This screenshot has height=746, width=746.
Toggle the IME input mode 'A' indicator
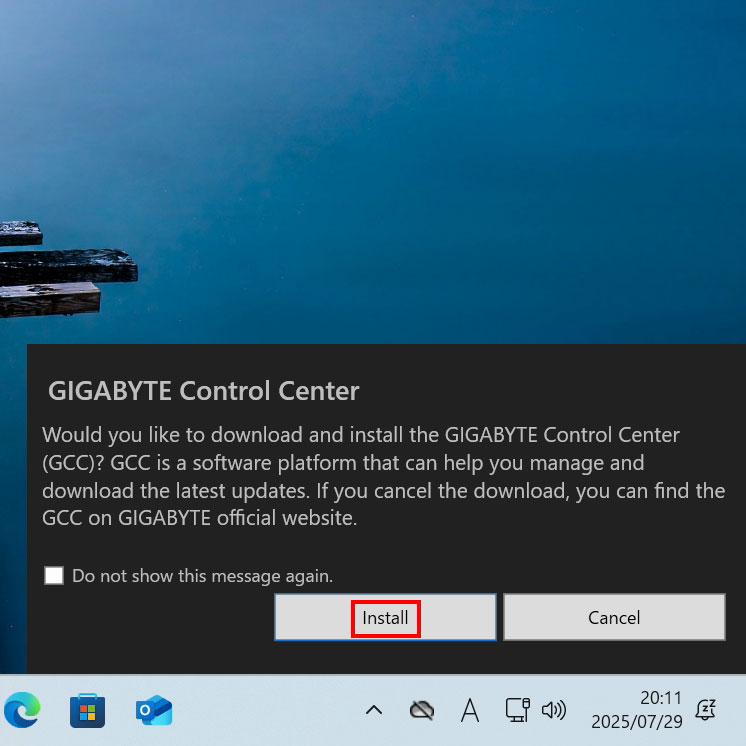coord(470,710)
